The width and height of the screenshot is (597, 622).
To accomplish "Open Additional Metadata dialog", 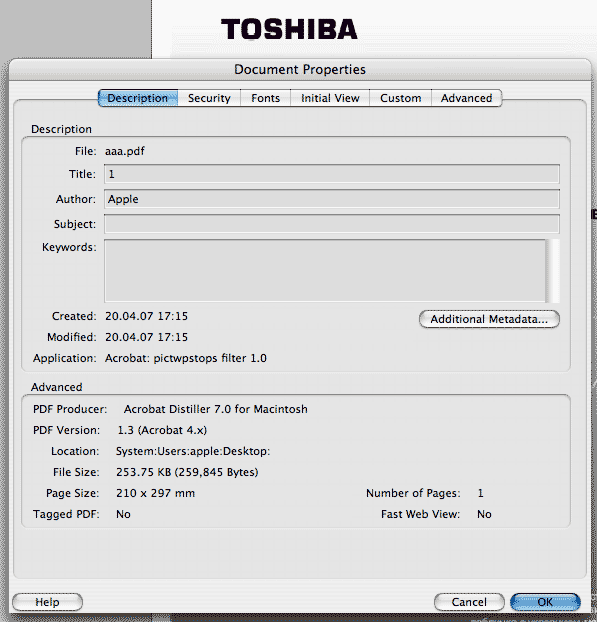I will 489,319.
